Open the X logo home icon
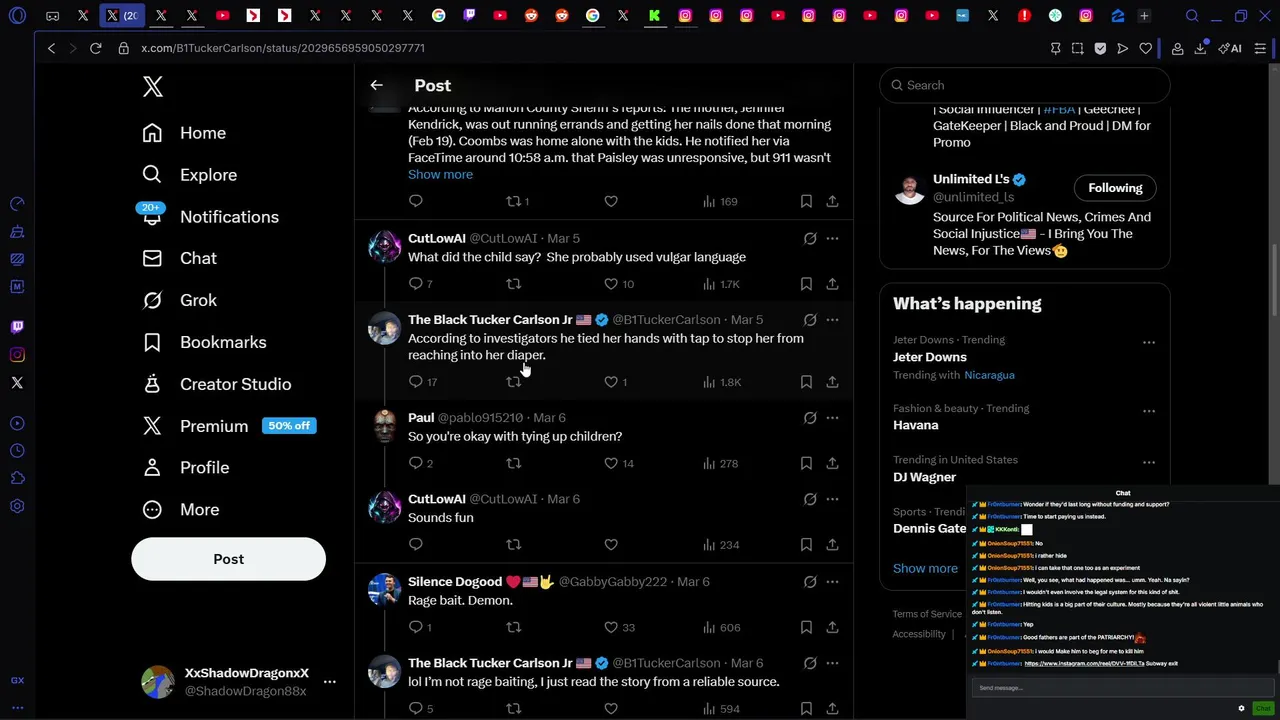 tap(152, 86)
